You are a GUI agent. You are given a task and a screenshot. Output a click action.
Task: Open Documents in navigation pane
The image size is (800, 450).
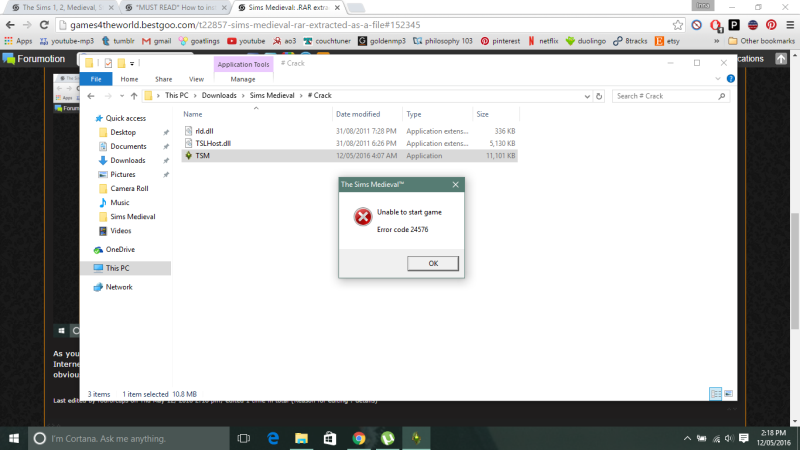tap(128, 146)
